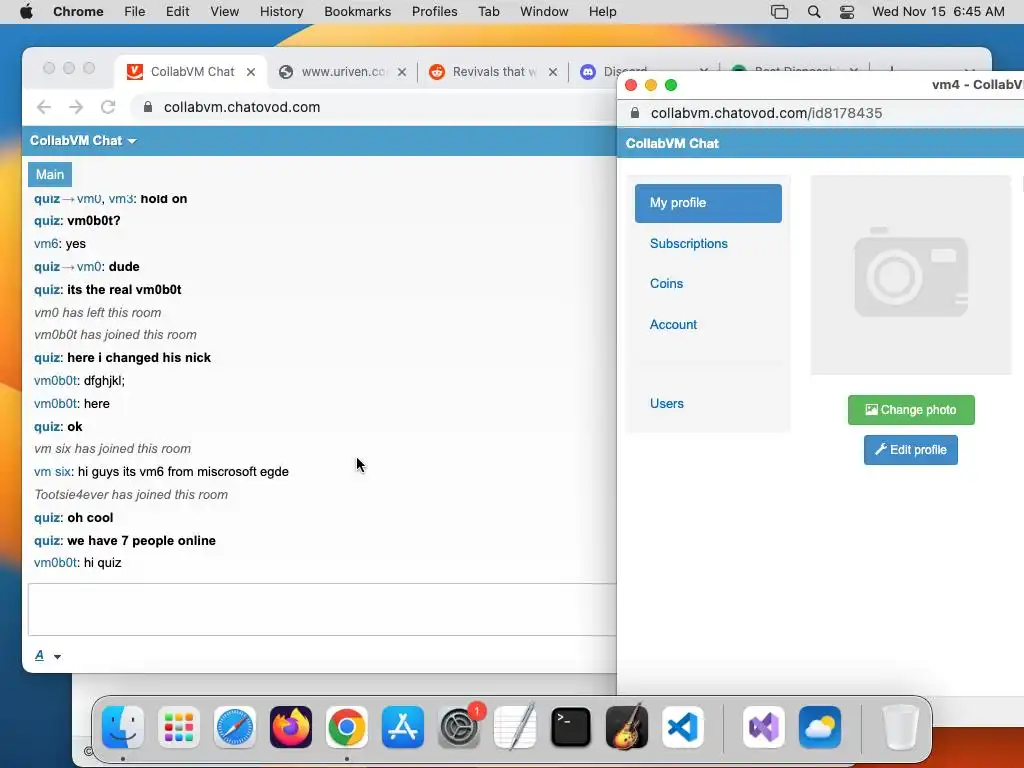Go forward in the Chrome browser
1024x768 pixels.
[x=76, y=107]
